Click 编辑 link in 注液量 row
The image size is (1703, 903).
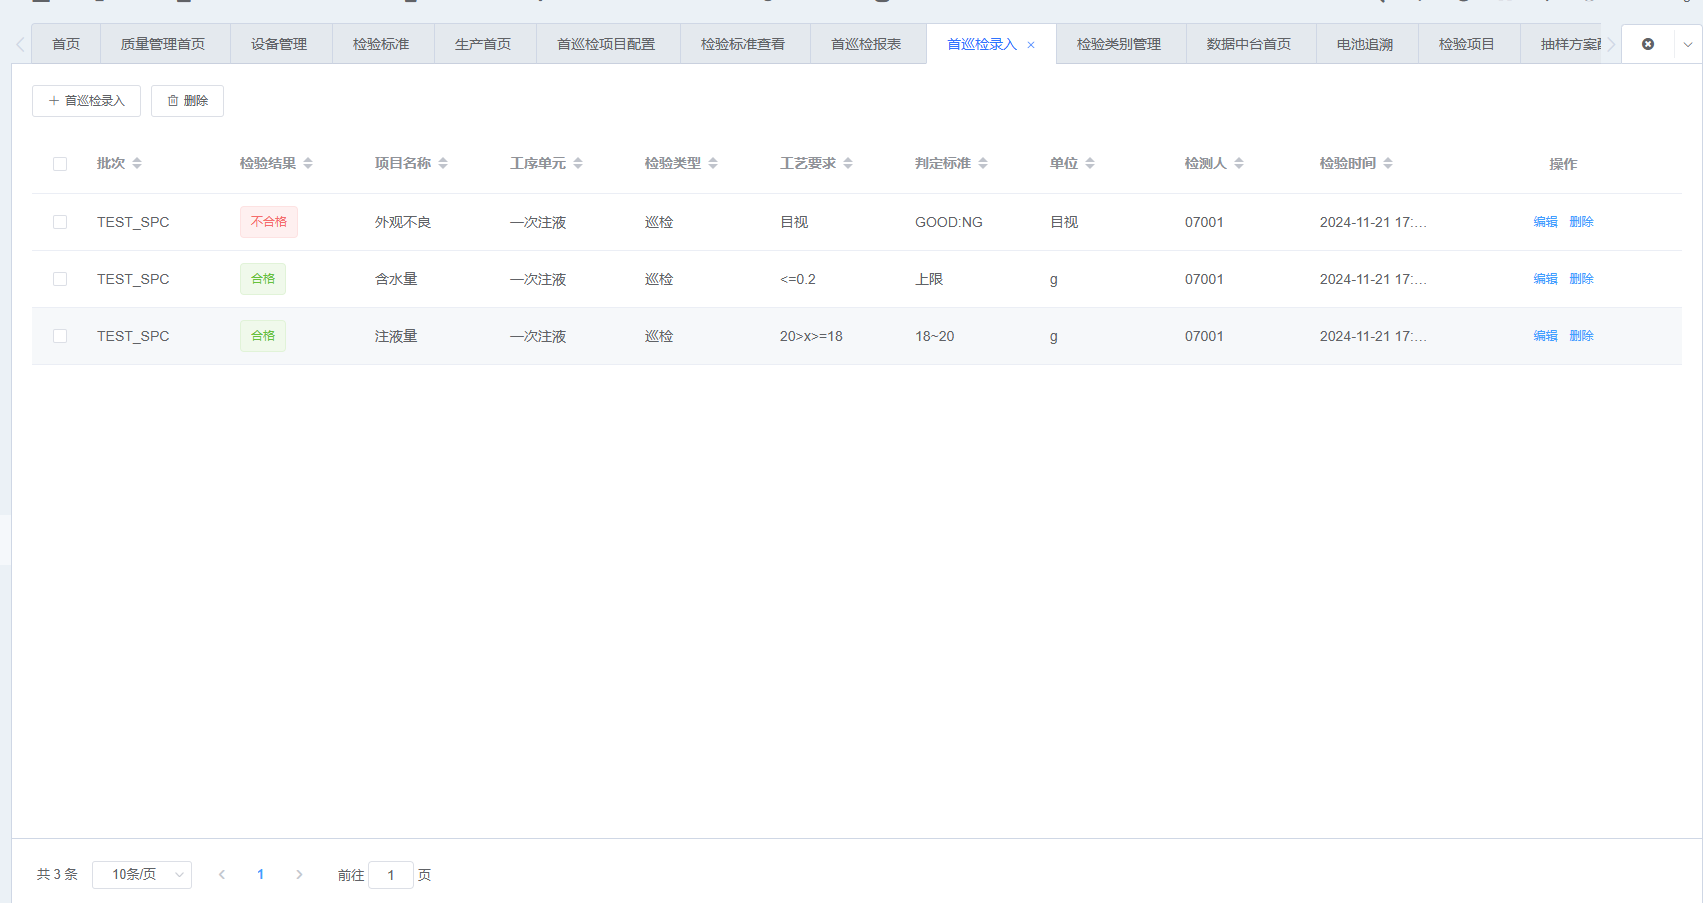click(x=1545, y=336)
